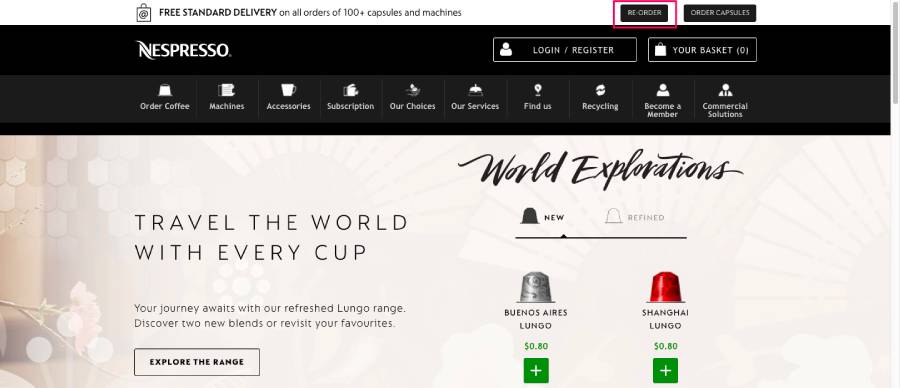Screen dimensions: 900x388
Task: Add Buenos Aires Lungo with plus button
Action: tap(536, 371)
